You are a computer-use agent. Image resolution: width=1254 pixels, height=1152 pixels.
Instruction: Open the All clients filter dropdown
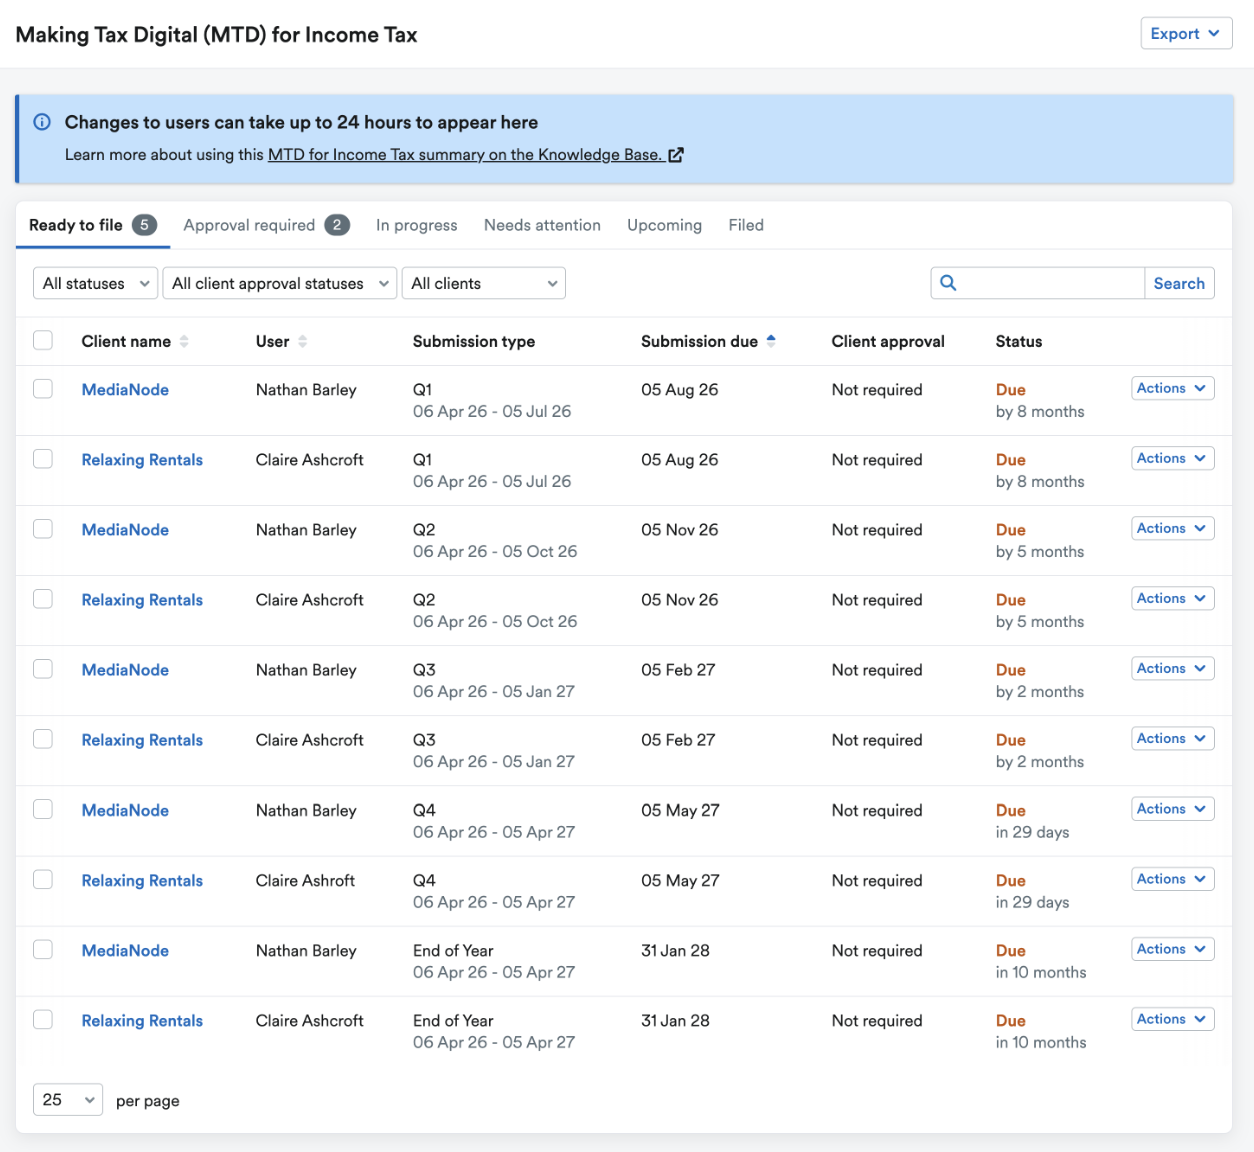pos(484,283)
